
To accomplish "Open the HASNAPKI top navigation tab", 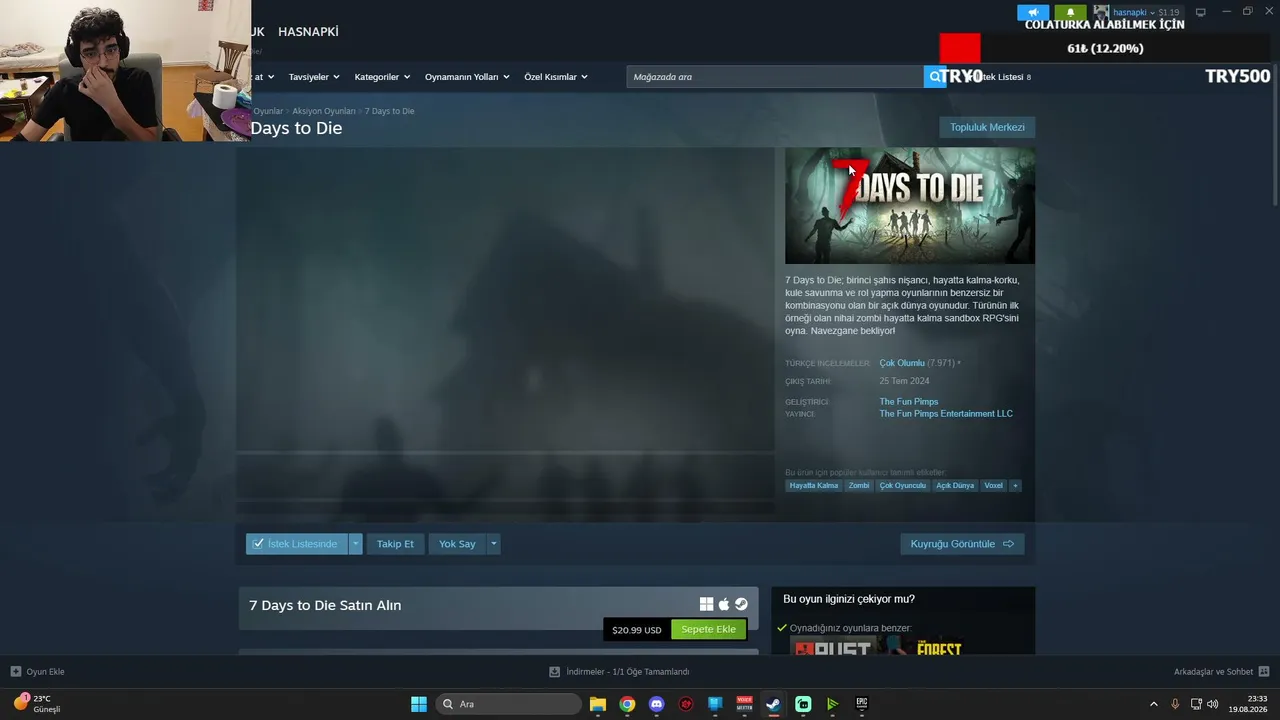I will 308,32.
